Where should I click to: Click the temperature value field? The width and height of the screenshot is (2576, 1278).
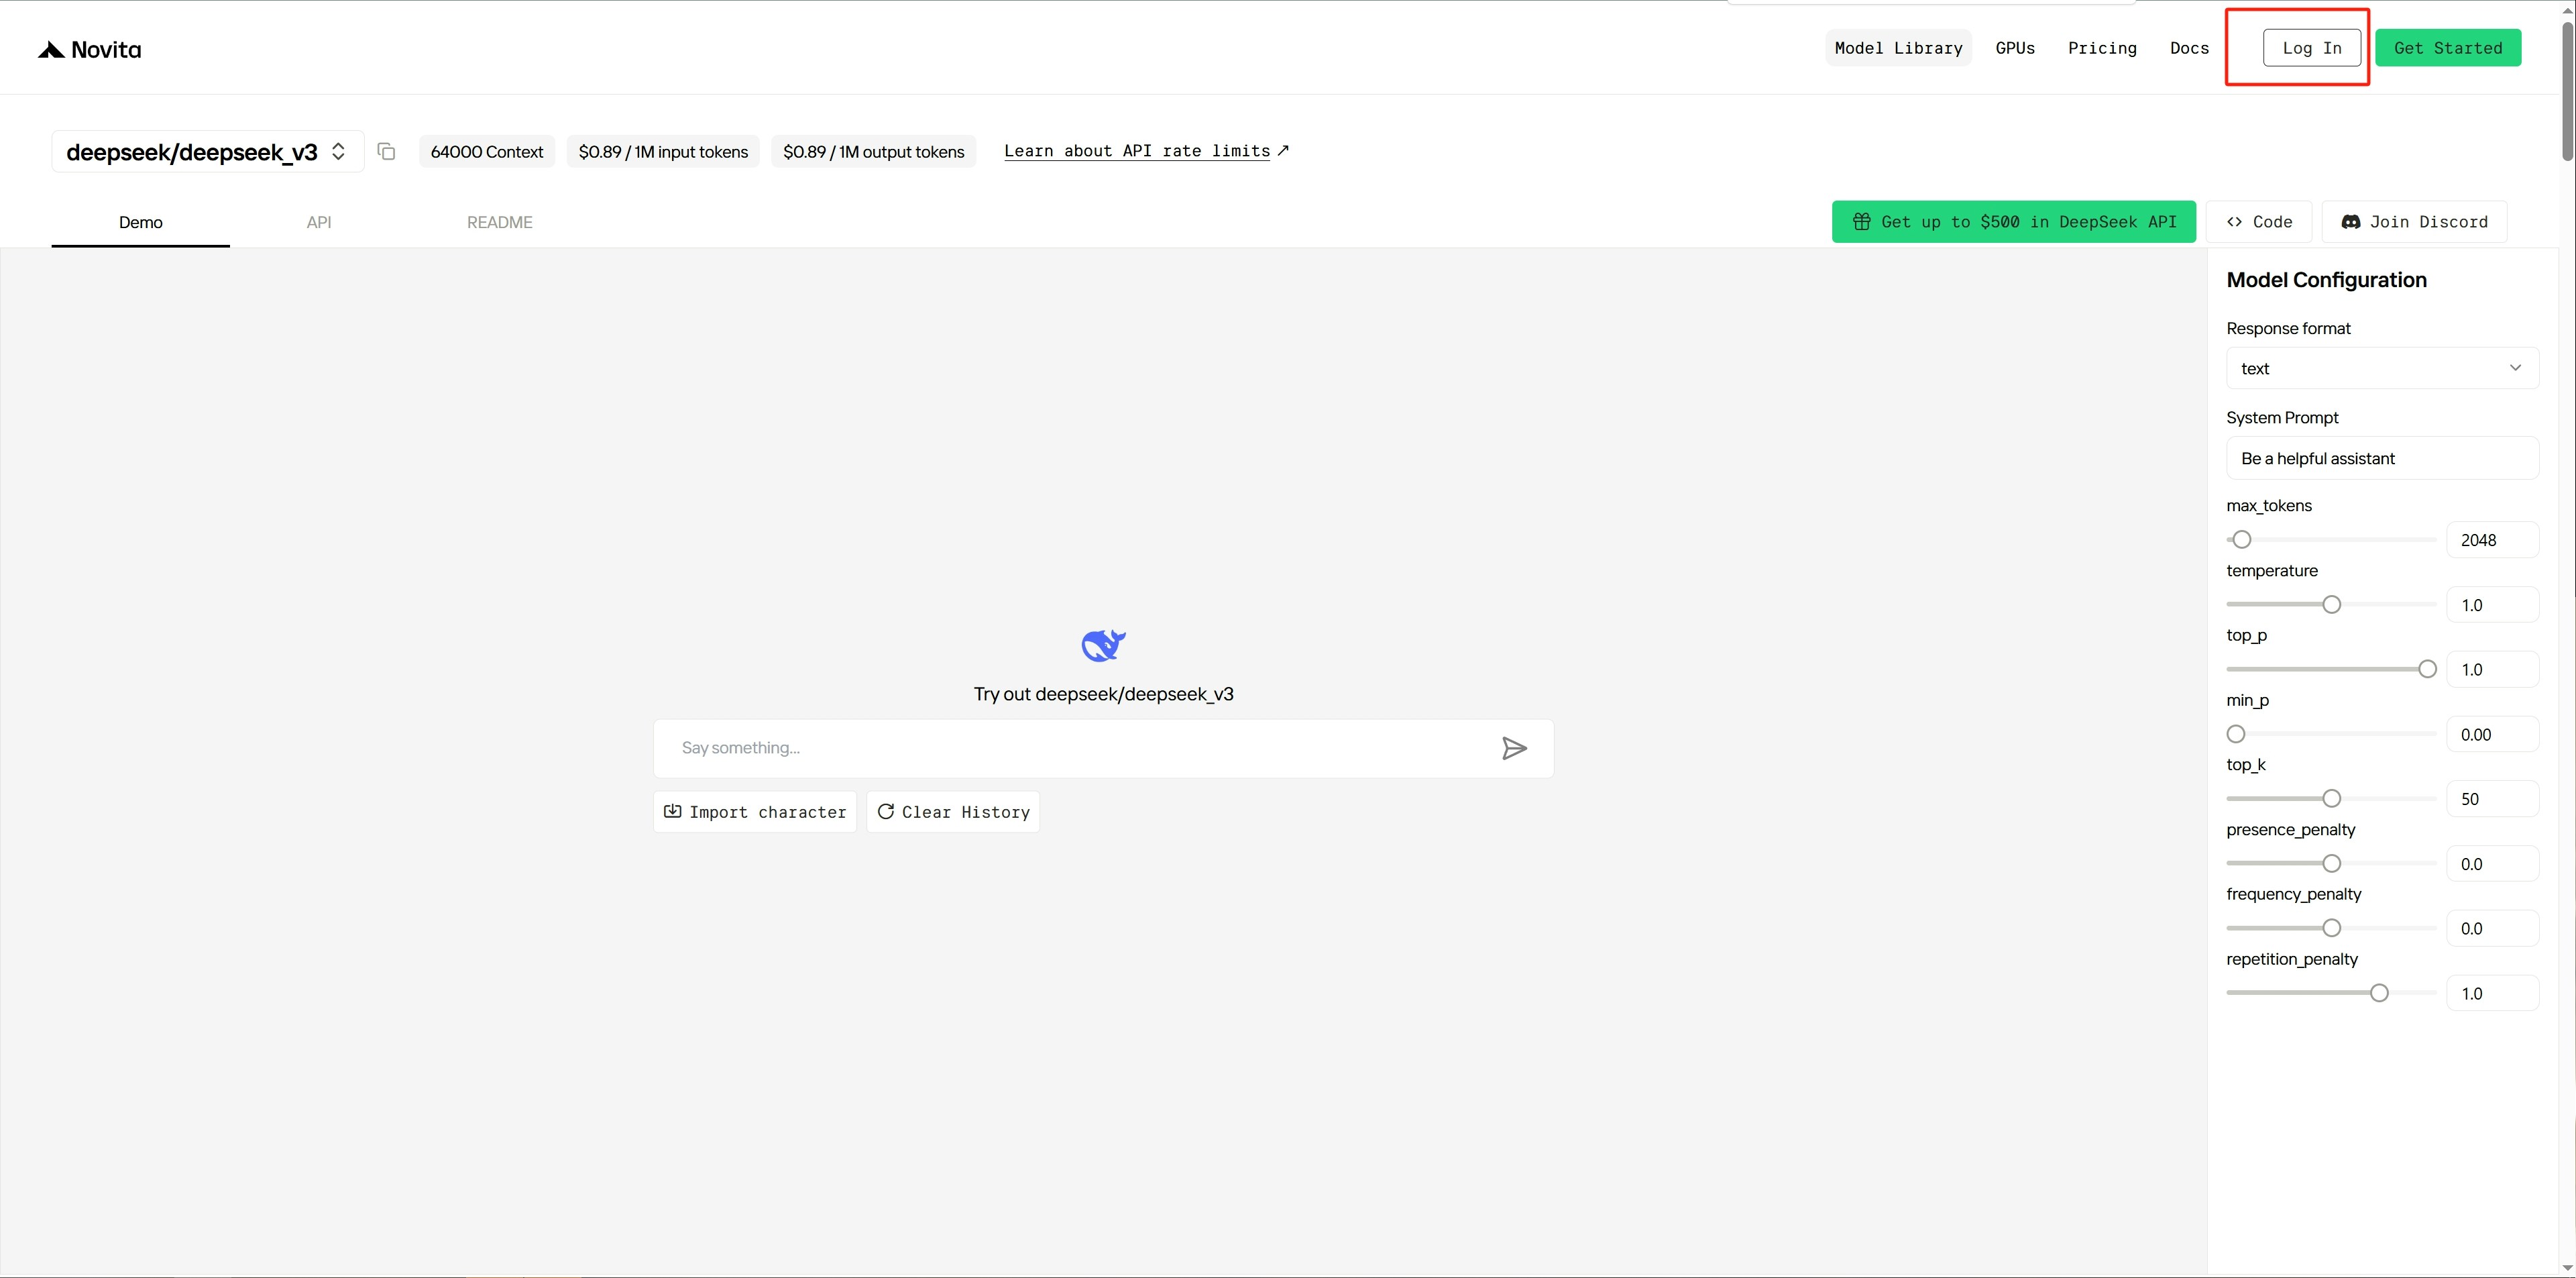[x=2492, y=605]
